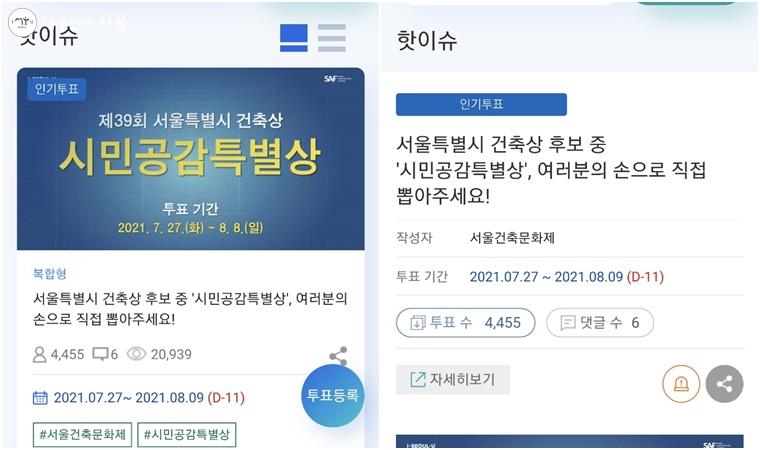The image size is (760, 450).
Task: Click 투표 수 4,455 pill
Action: click(x=465, y=322)
